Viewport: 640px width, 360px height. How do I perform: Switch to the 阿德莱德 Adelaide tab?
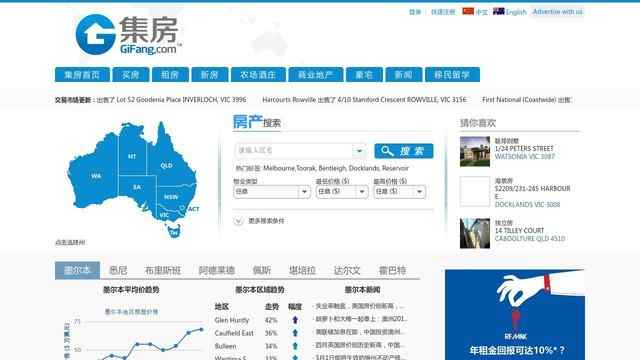(x=217, y=270)
